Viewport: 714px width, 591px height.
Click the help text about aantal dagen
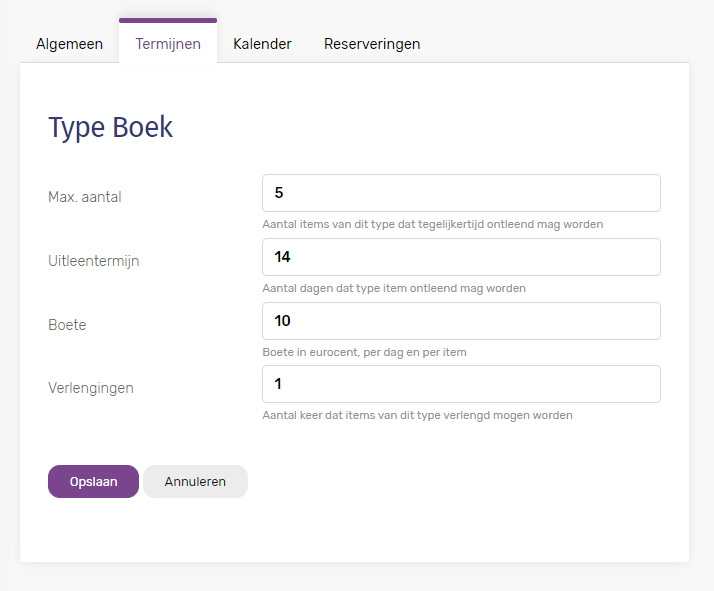tap(394, 288)
